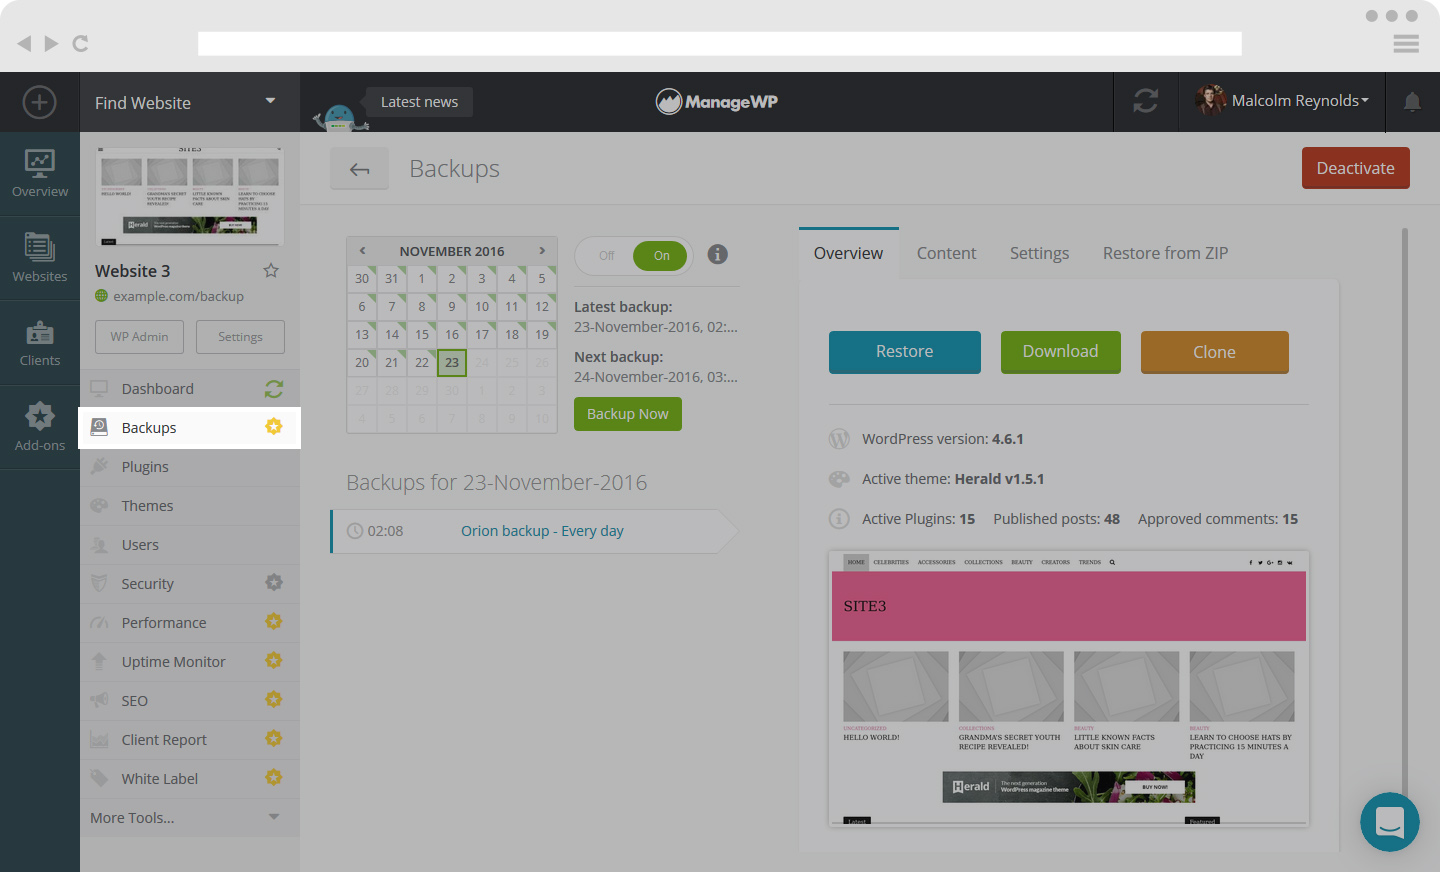1440x872 pixels.
Task: Open the notifications bell
Action: [1412, 102]
